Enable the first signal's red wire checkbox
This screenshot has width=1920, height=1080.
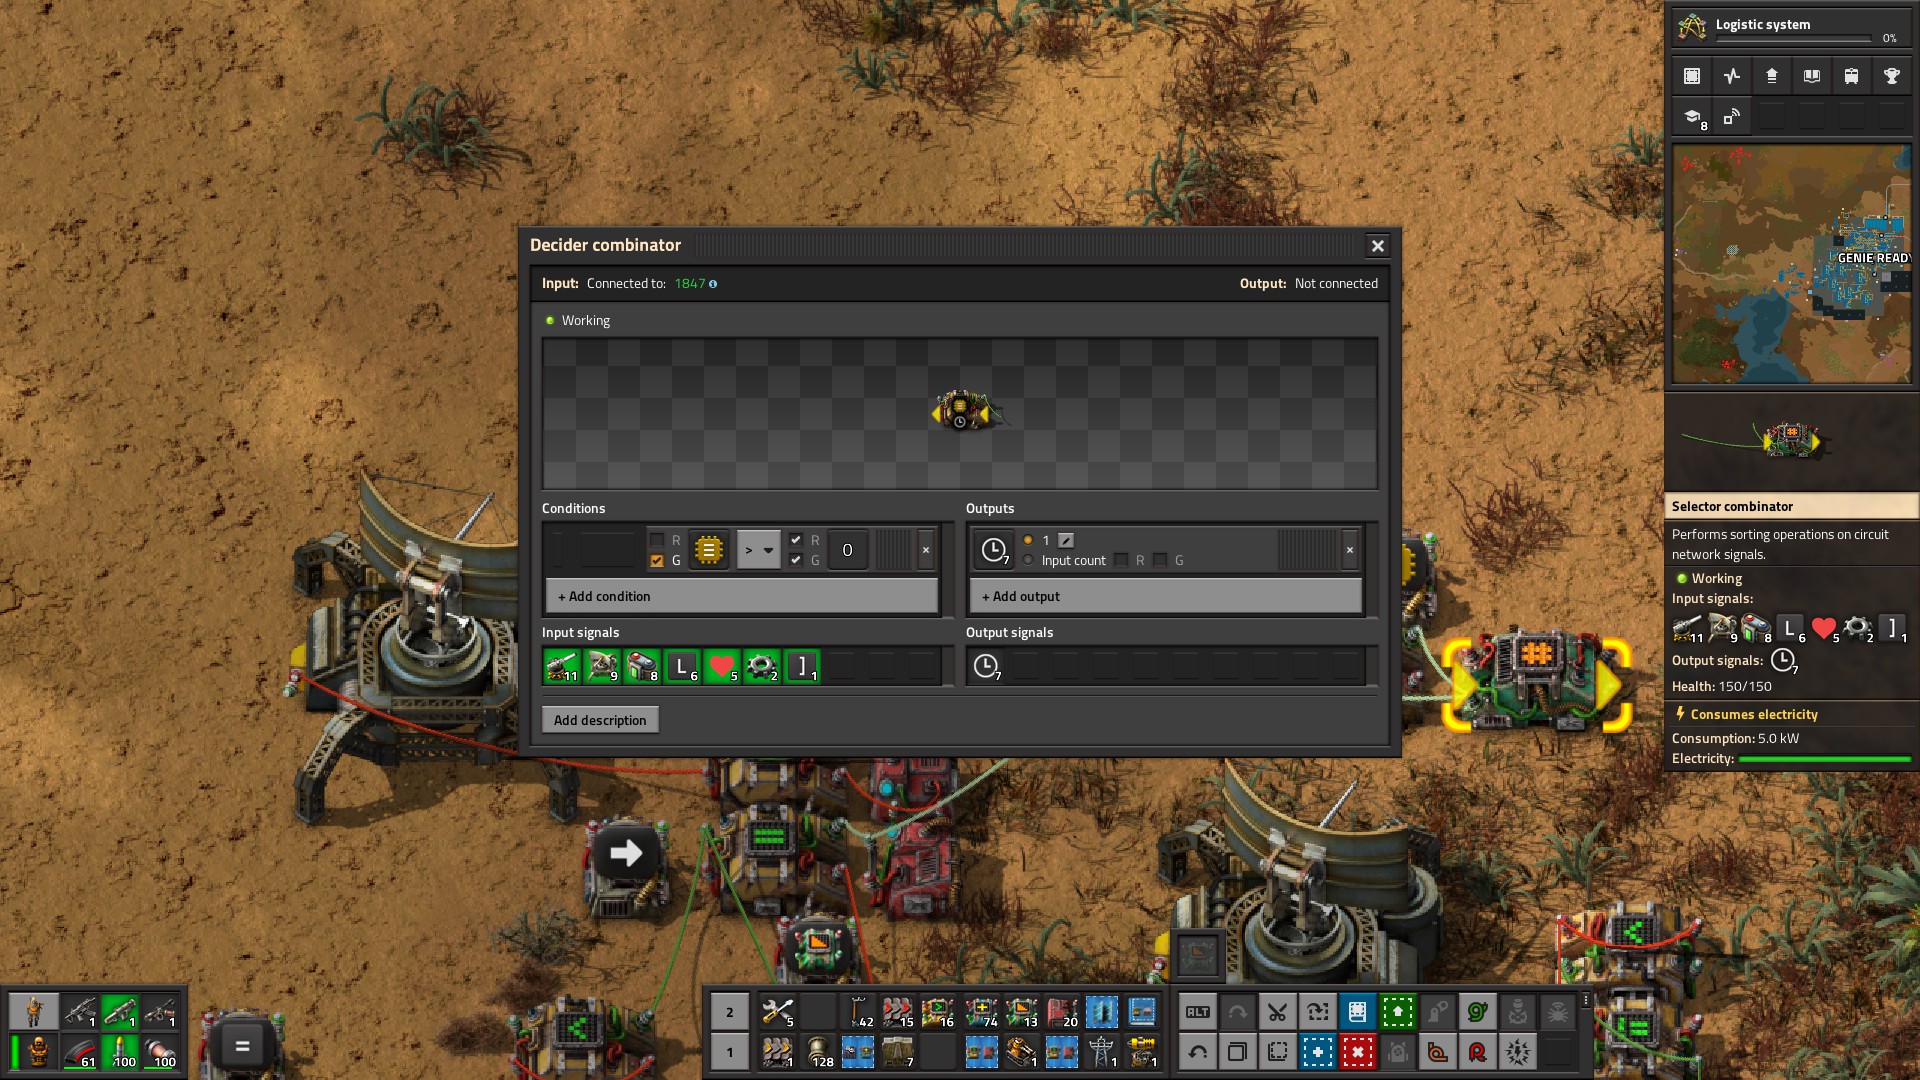(x=657, y=540)
